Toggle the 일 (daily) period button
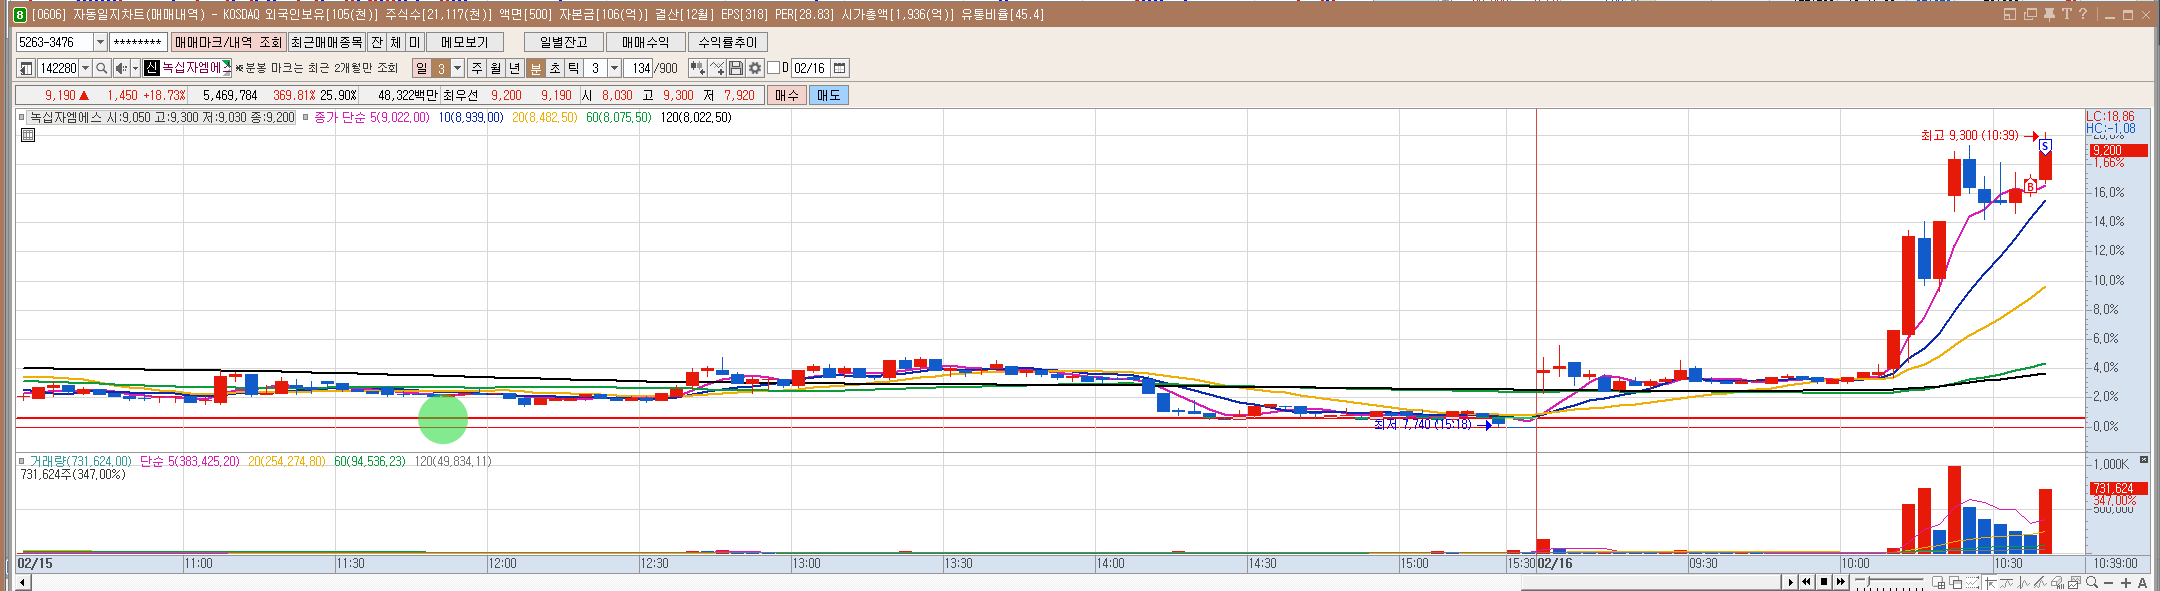This screenshot has width=2160, height=591. pyautogui.click(x=421, y=68)
